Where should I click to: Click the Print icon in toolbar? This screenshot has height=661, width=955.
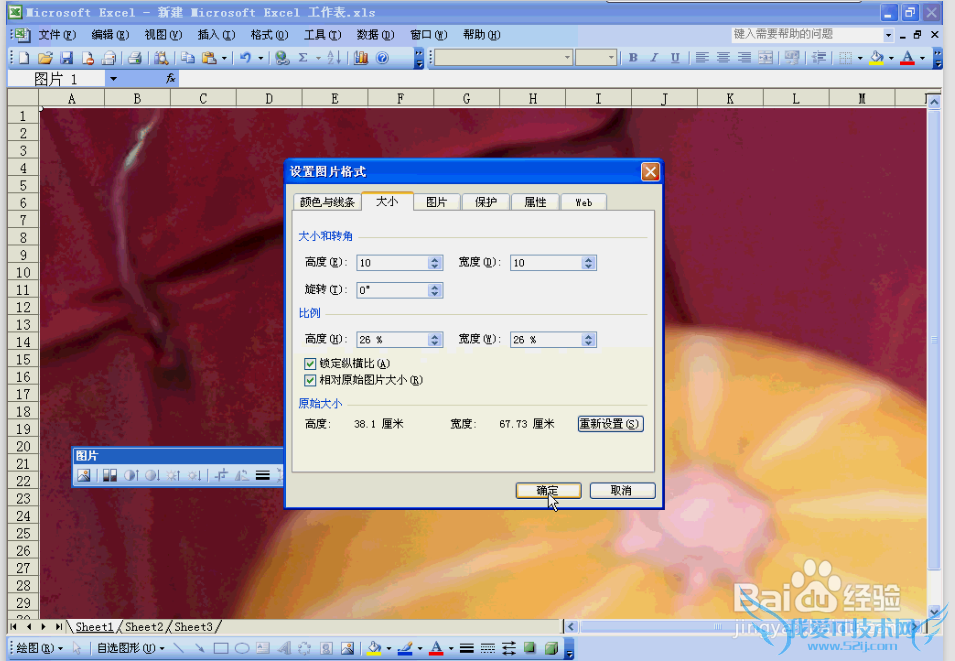pyautogui.click(x=135, y=58)
